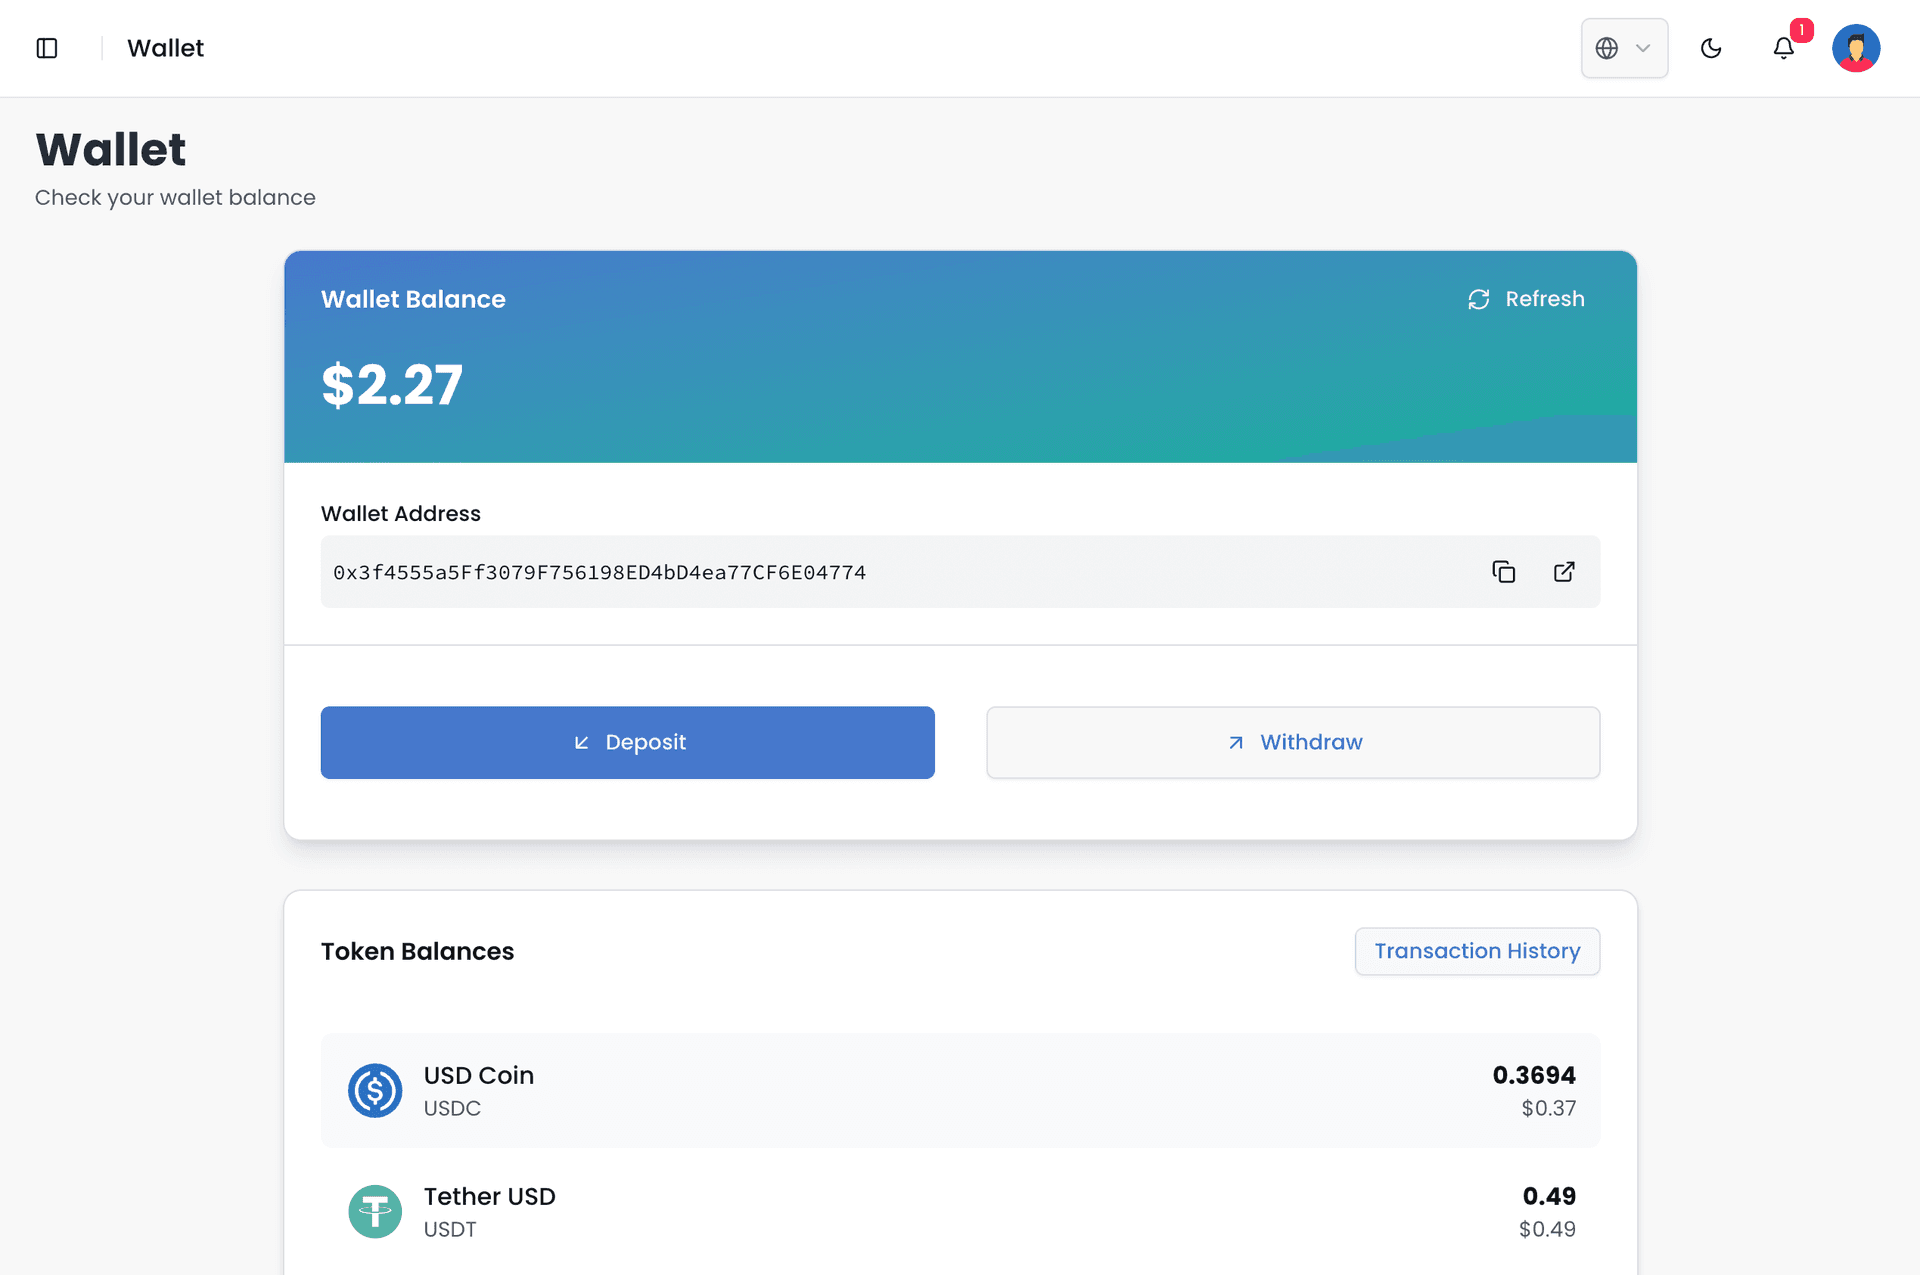Toggle the sidebar panel icon
The height and width of the screenshot is (1275, 1920).
click(47, 48)
